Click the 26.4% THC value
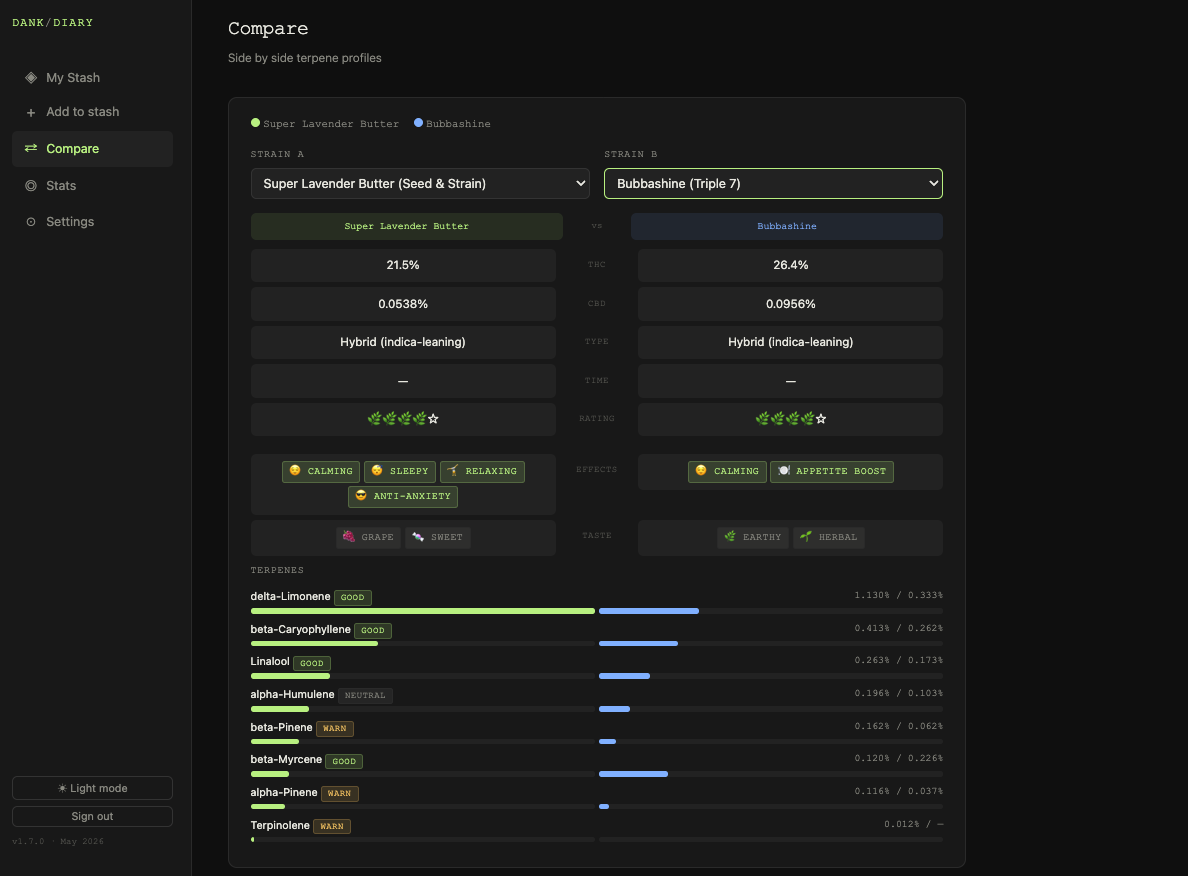This screenshot has width=1188, height=876. [790, 265]
